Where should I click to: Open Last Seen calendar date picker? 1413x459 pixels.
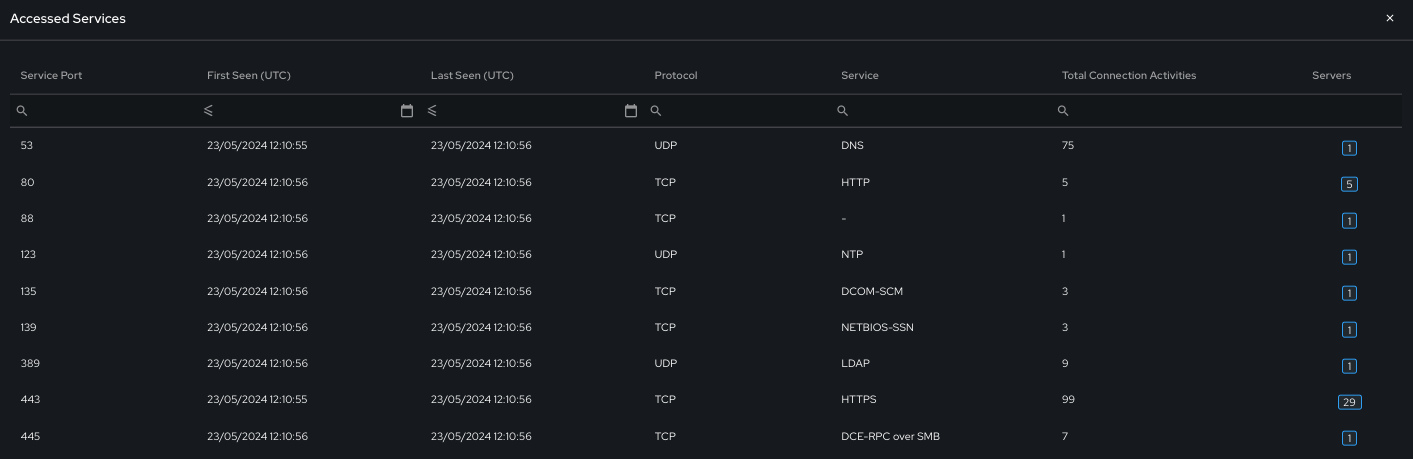(x=631, y=111)
